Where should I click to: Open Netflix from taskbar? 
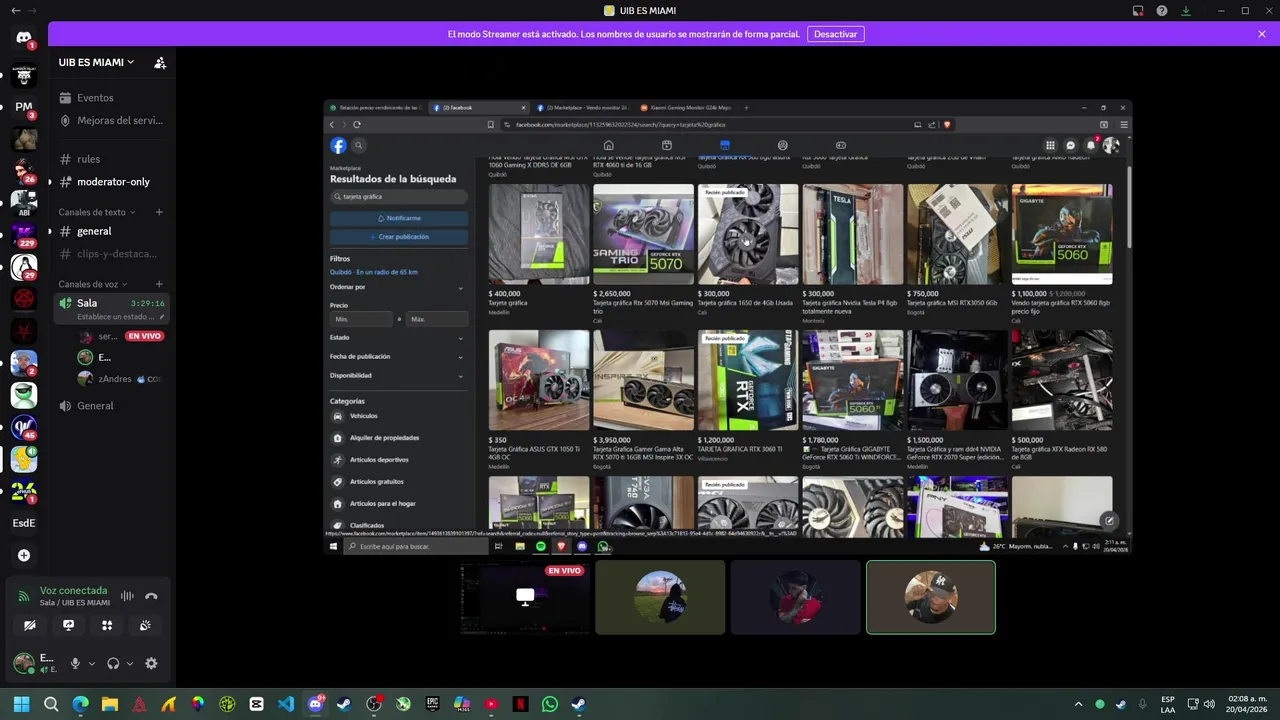tap(520, 704)
